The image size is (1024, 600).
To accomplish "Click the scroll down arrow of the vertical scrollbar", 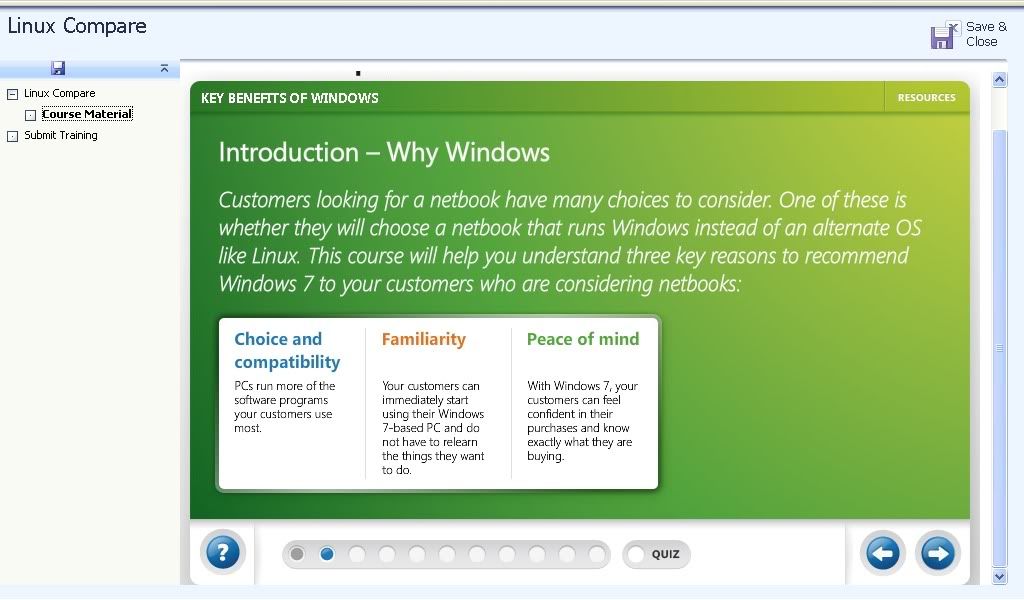I will point(999,576).
